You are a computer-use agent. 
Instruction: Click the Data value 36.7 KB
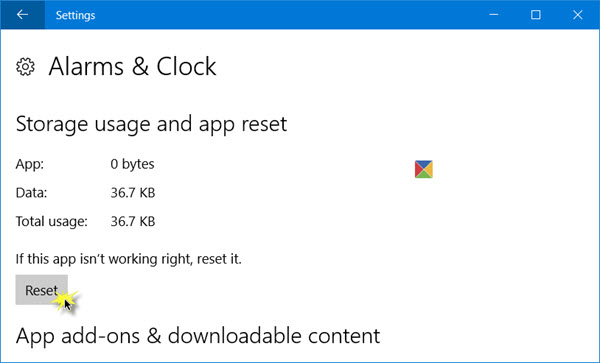133,193
